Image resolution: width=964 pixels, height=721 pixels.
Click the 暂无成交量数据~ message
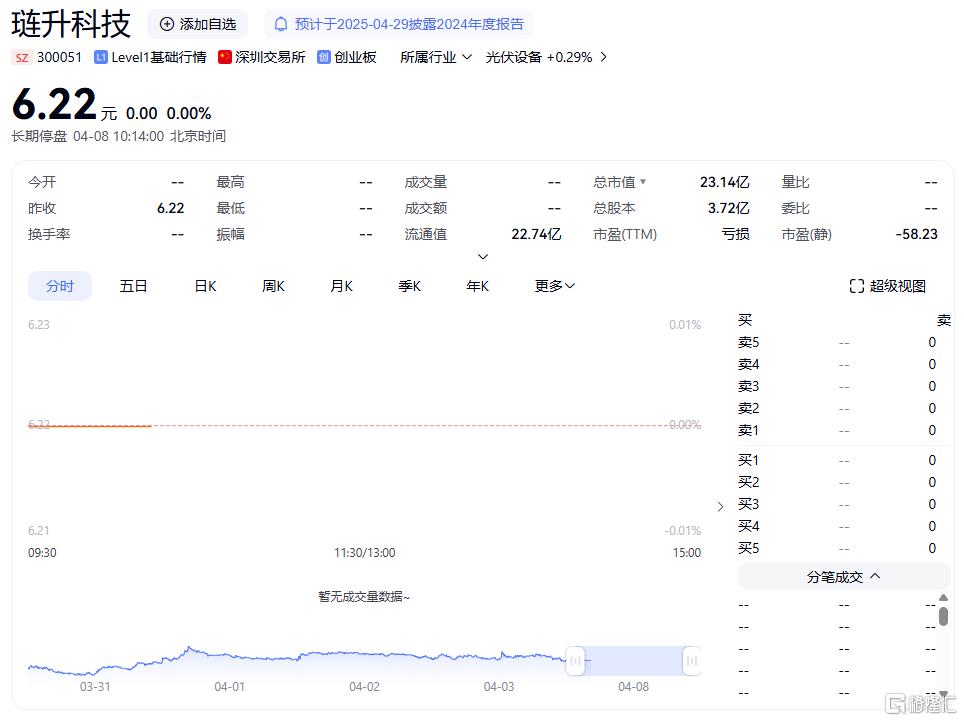point(364,596)
